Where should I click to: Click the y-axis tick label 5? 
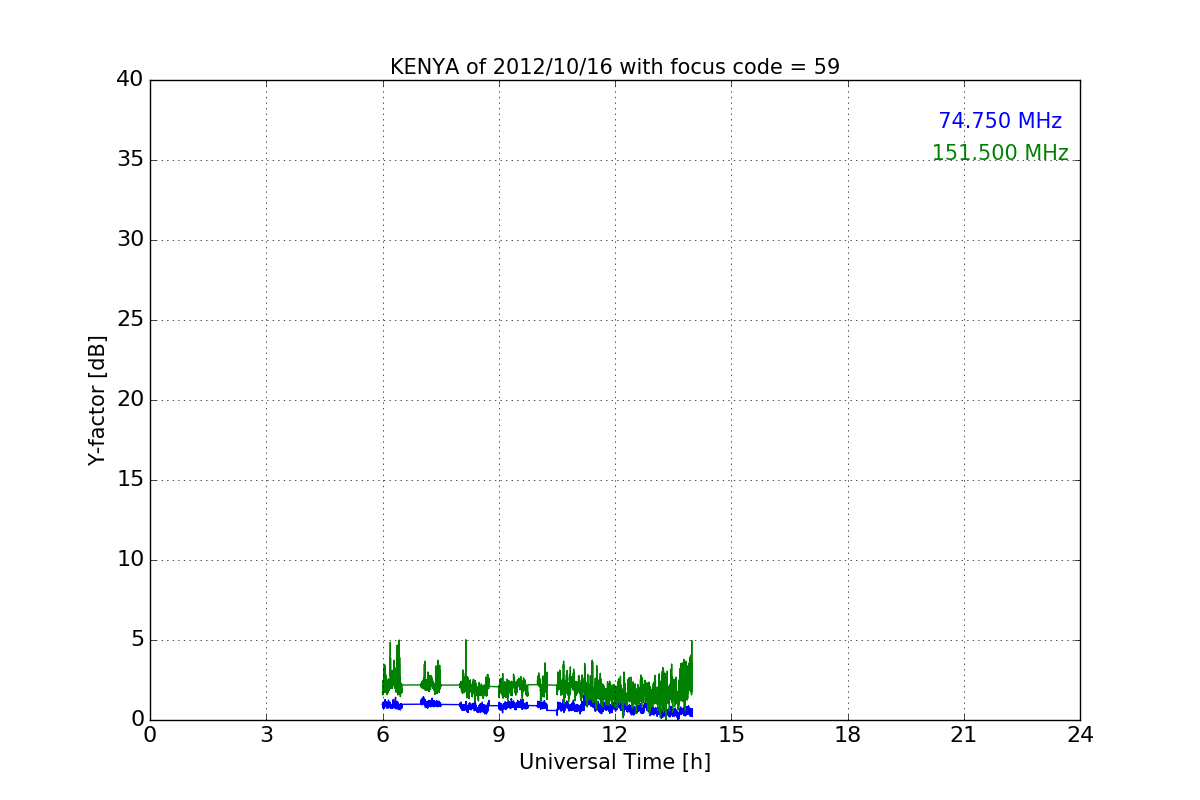(137, 640)
